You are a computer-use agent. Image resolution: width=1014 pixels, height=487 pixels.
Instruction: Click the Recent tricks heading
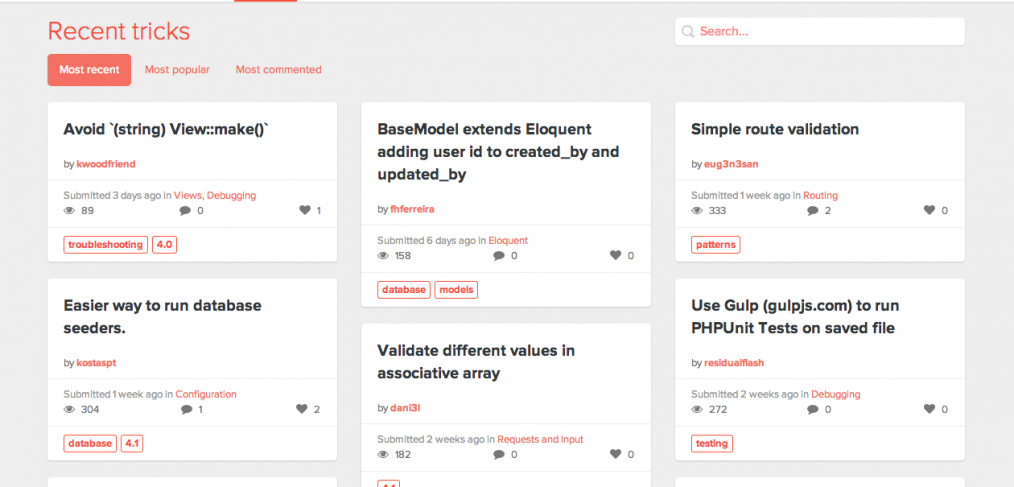pos(119,32)
